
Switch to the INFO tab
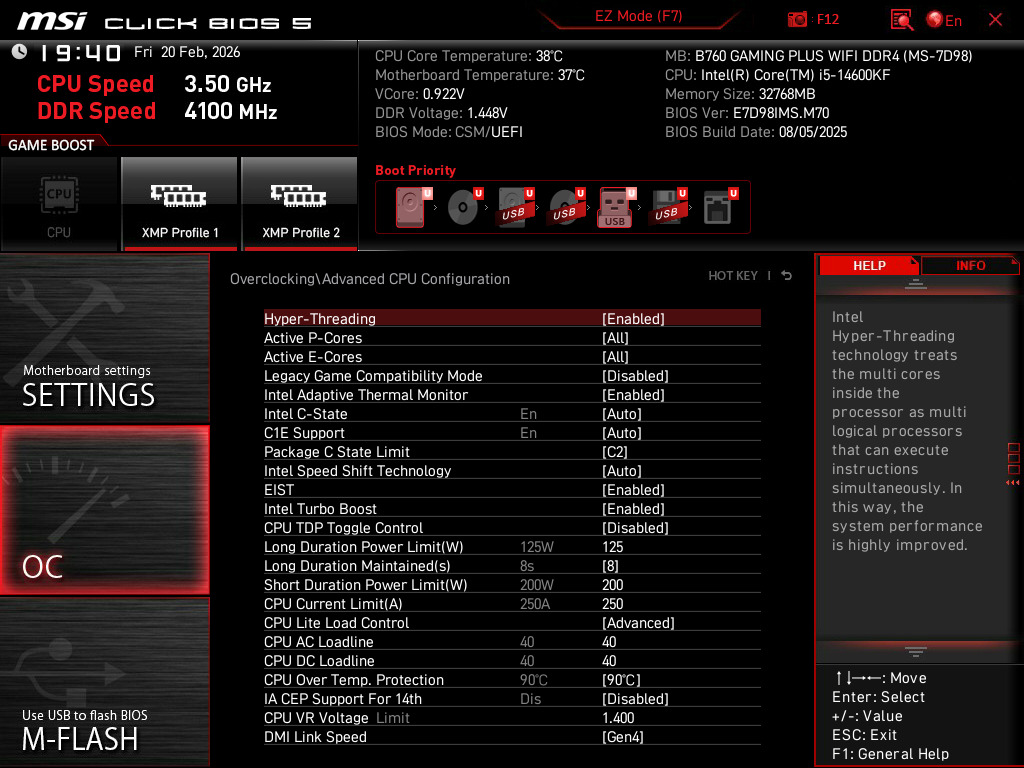(970, 266)
